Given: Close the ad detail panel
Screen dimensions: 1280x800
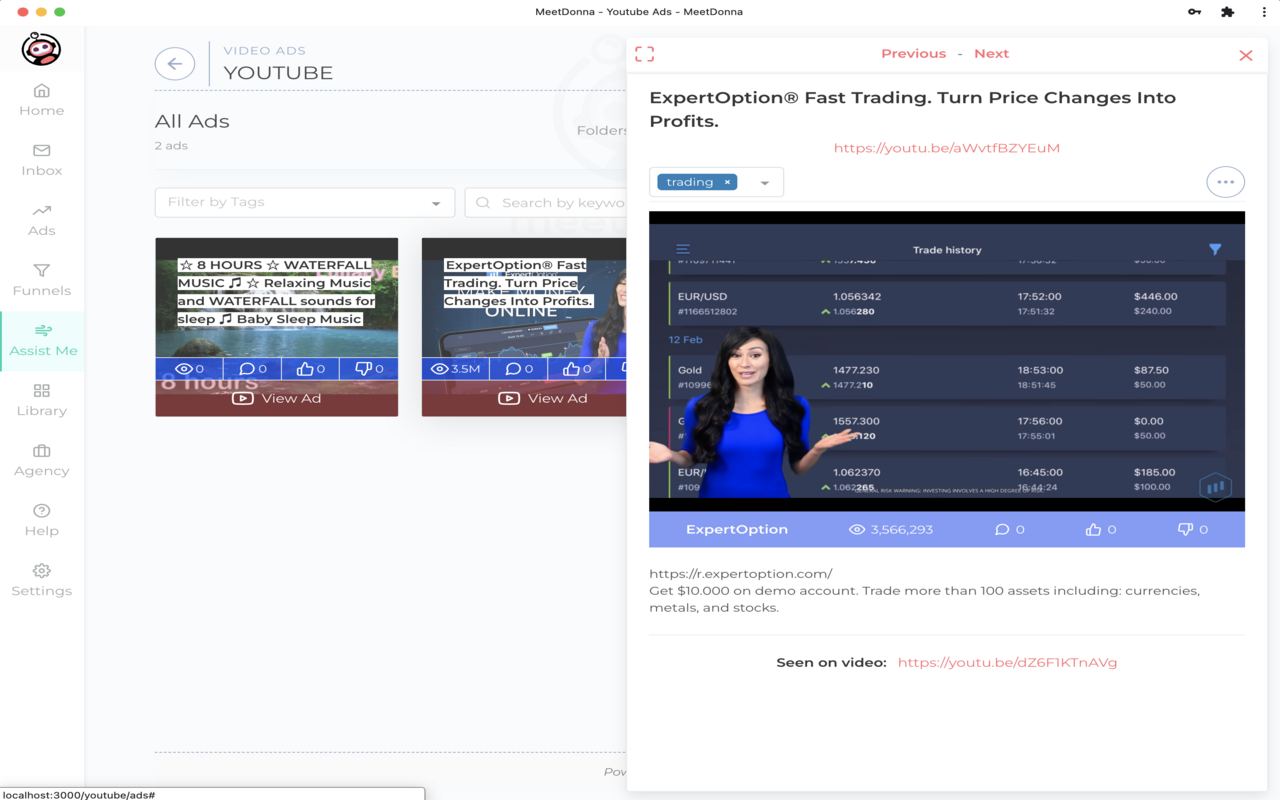Looking at the screenshot, I should pos(1246,55).
